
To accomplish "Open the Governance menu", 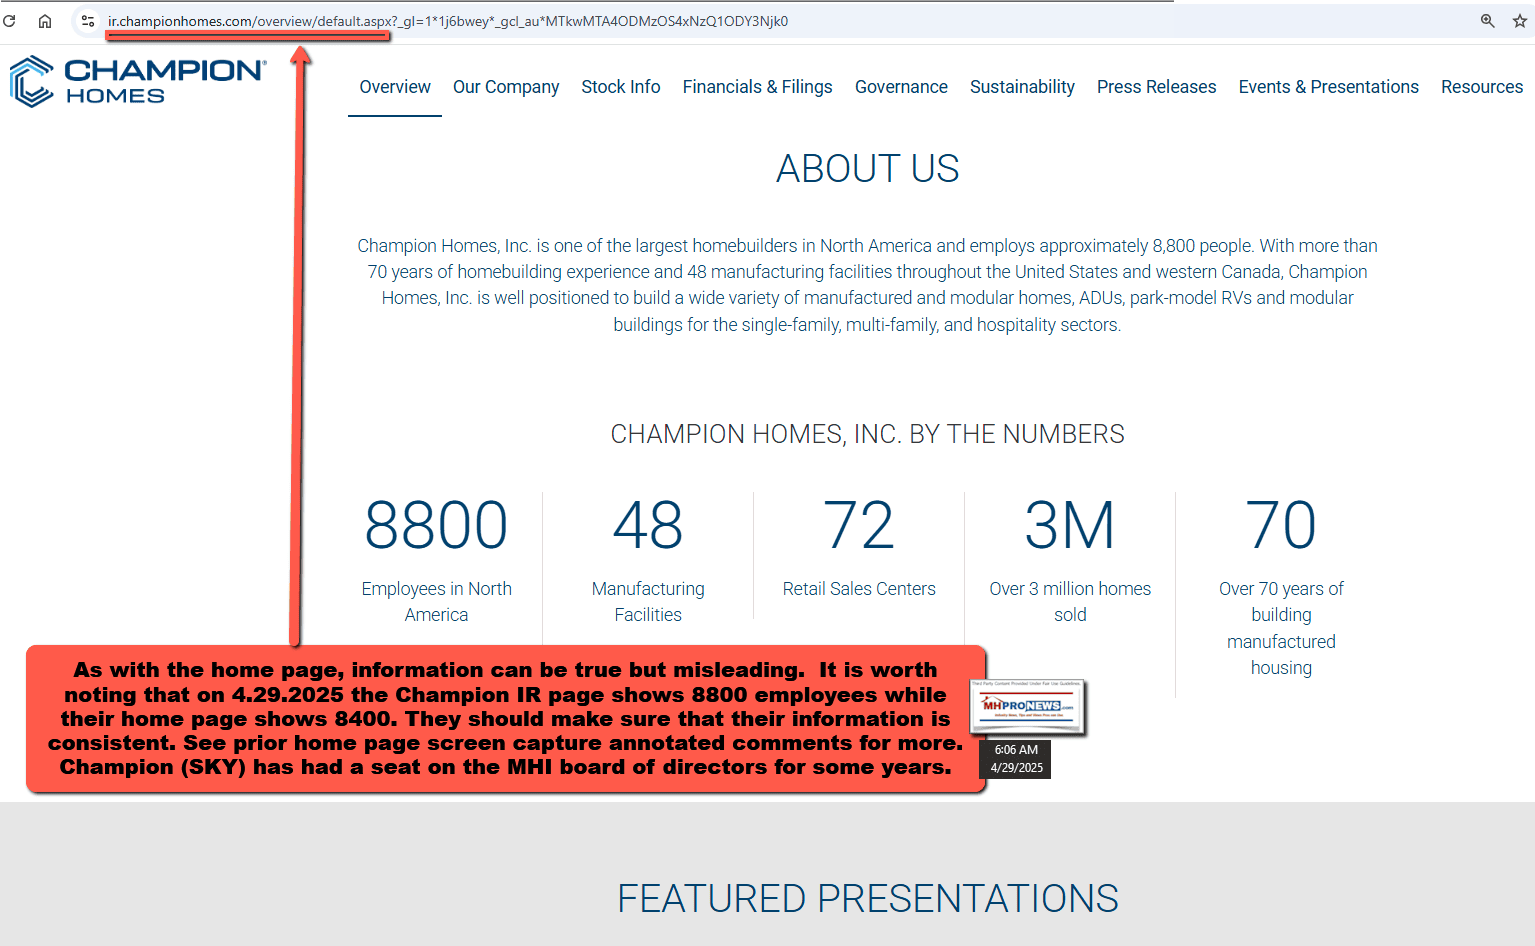I will coord(901,87).
